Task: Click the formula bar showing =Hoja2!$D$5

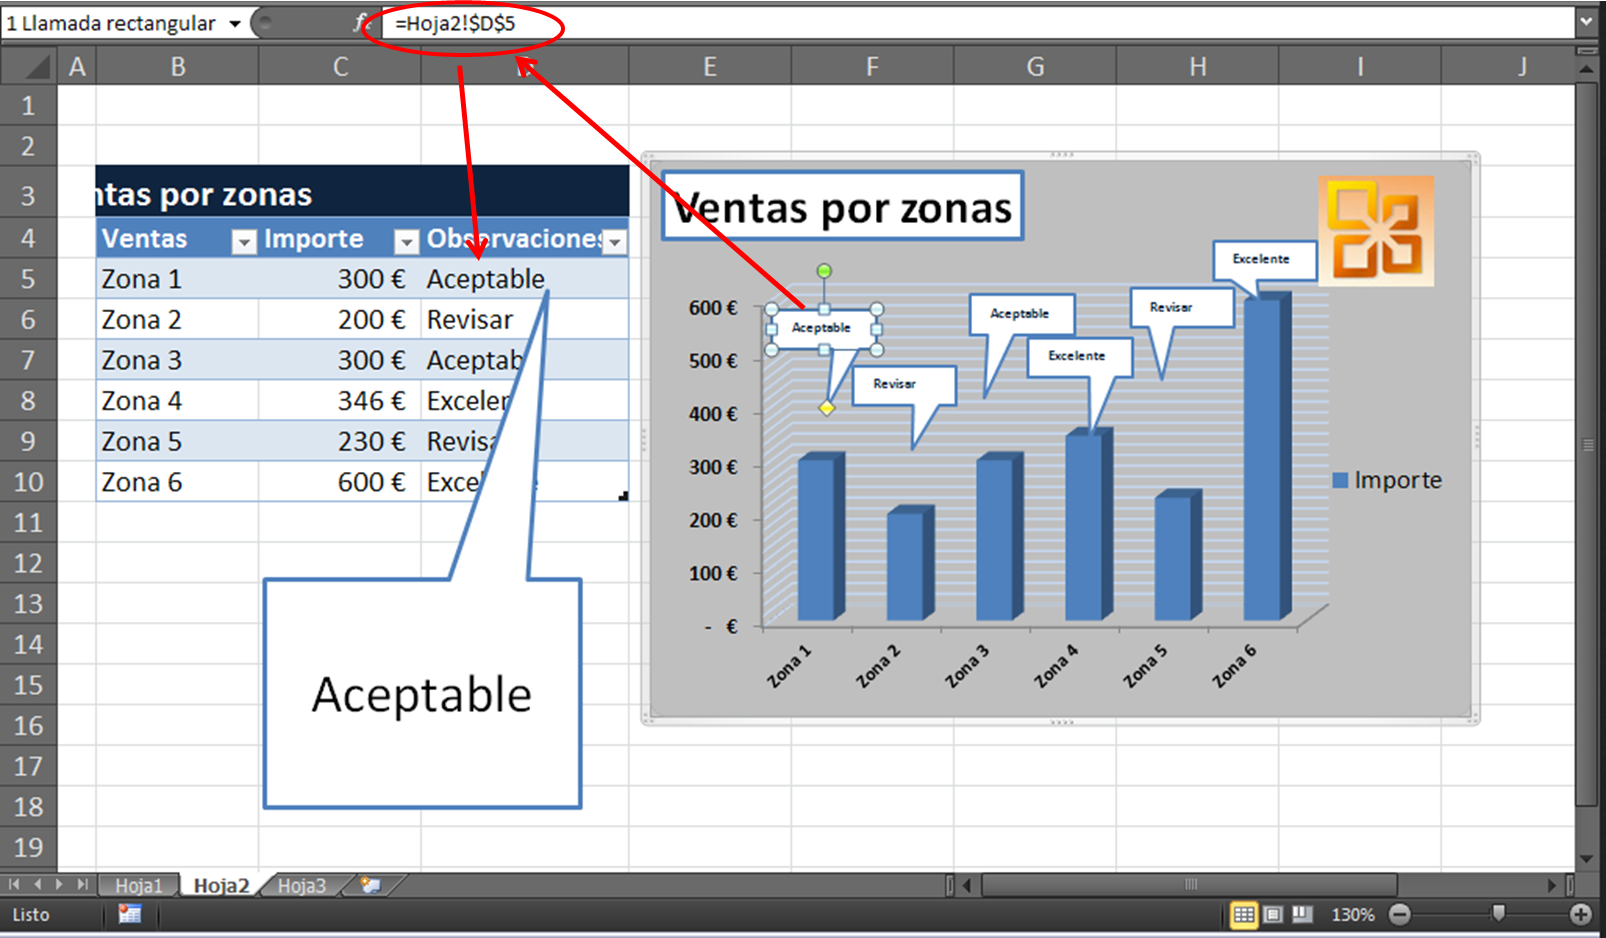Action: click(900, 23)
